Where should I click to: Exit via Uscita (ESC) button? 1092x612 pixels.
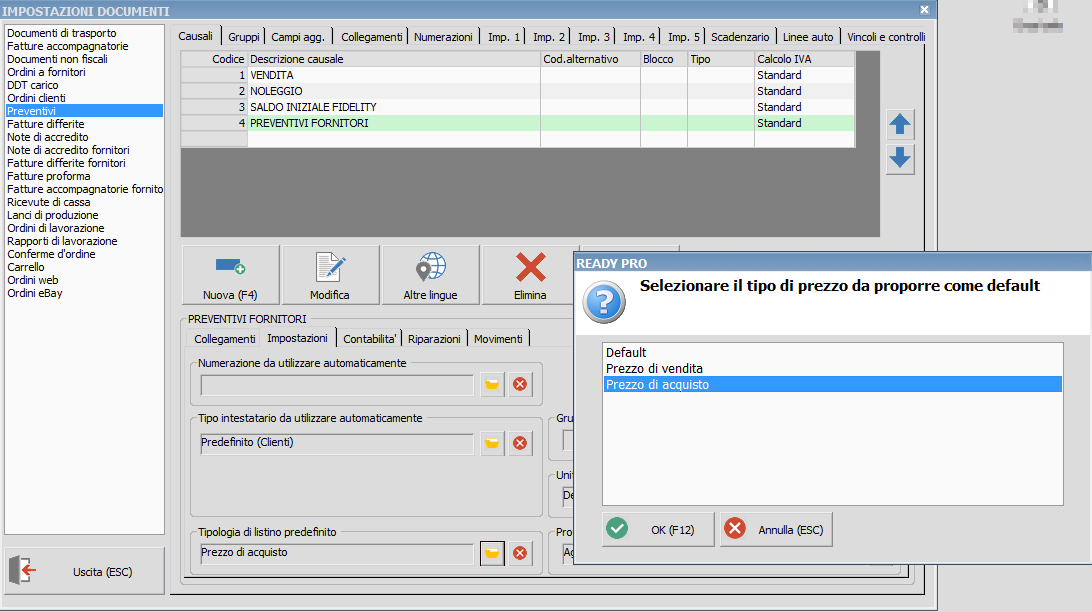(x=85, y=572)
